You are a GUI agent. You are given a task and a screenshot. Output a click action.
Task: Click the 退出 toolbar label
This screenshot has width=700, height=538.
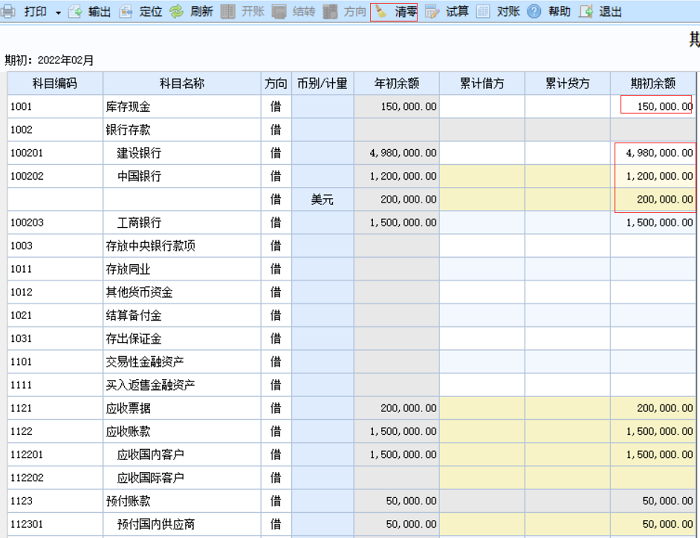pos(610,12)
